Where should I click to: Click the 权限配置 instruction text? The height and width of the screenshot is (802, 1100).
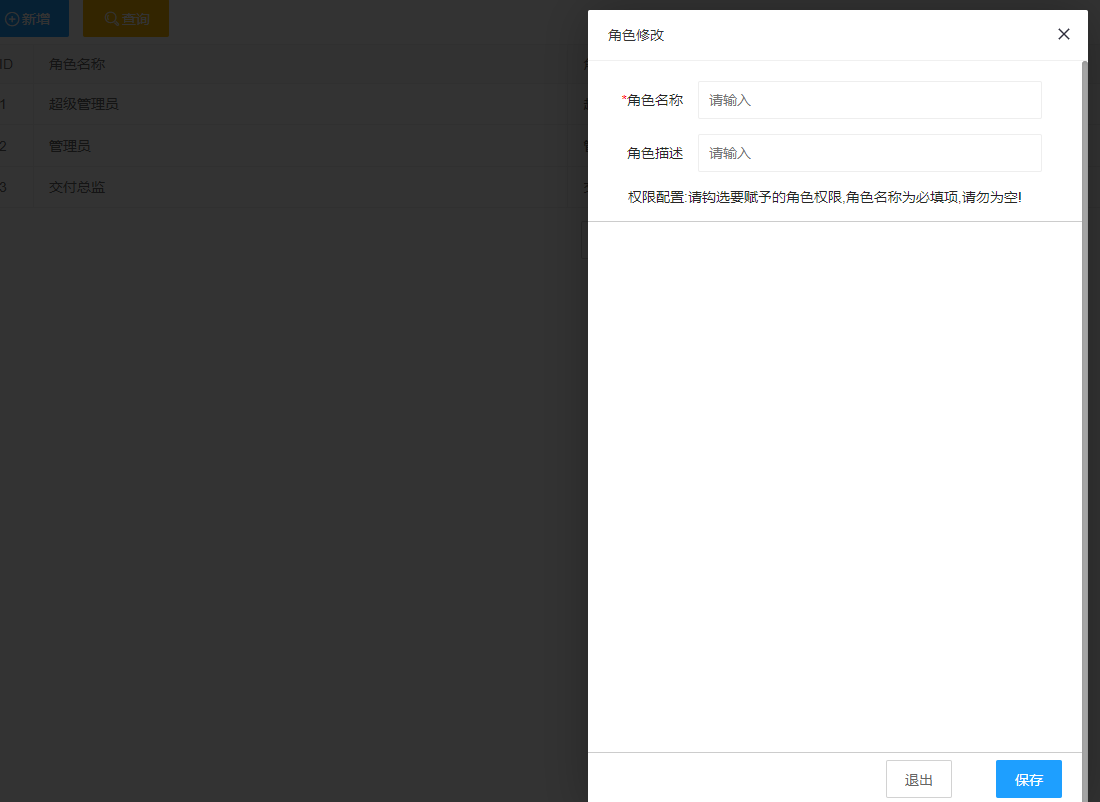click(x=824, y=197)
